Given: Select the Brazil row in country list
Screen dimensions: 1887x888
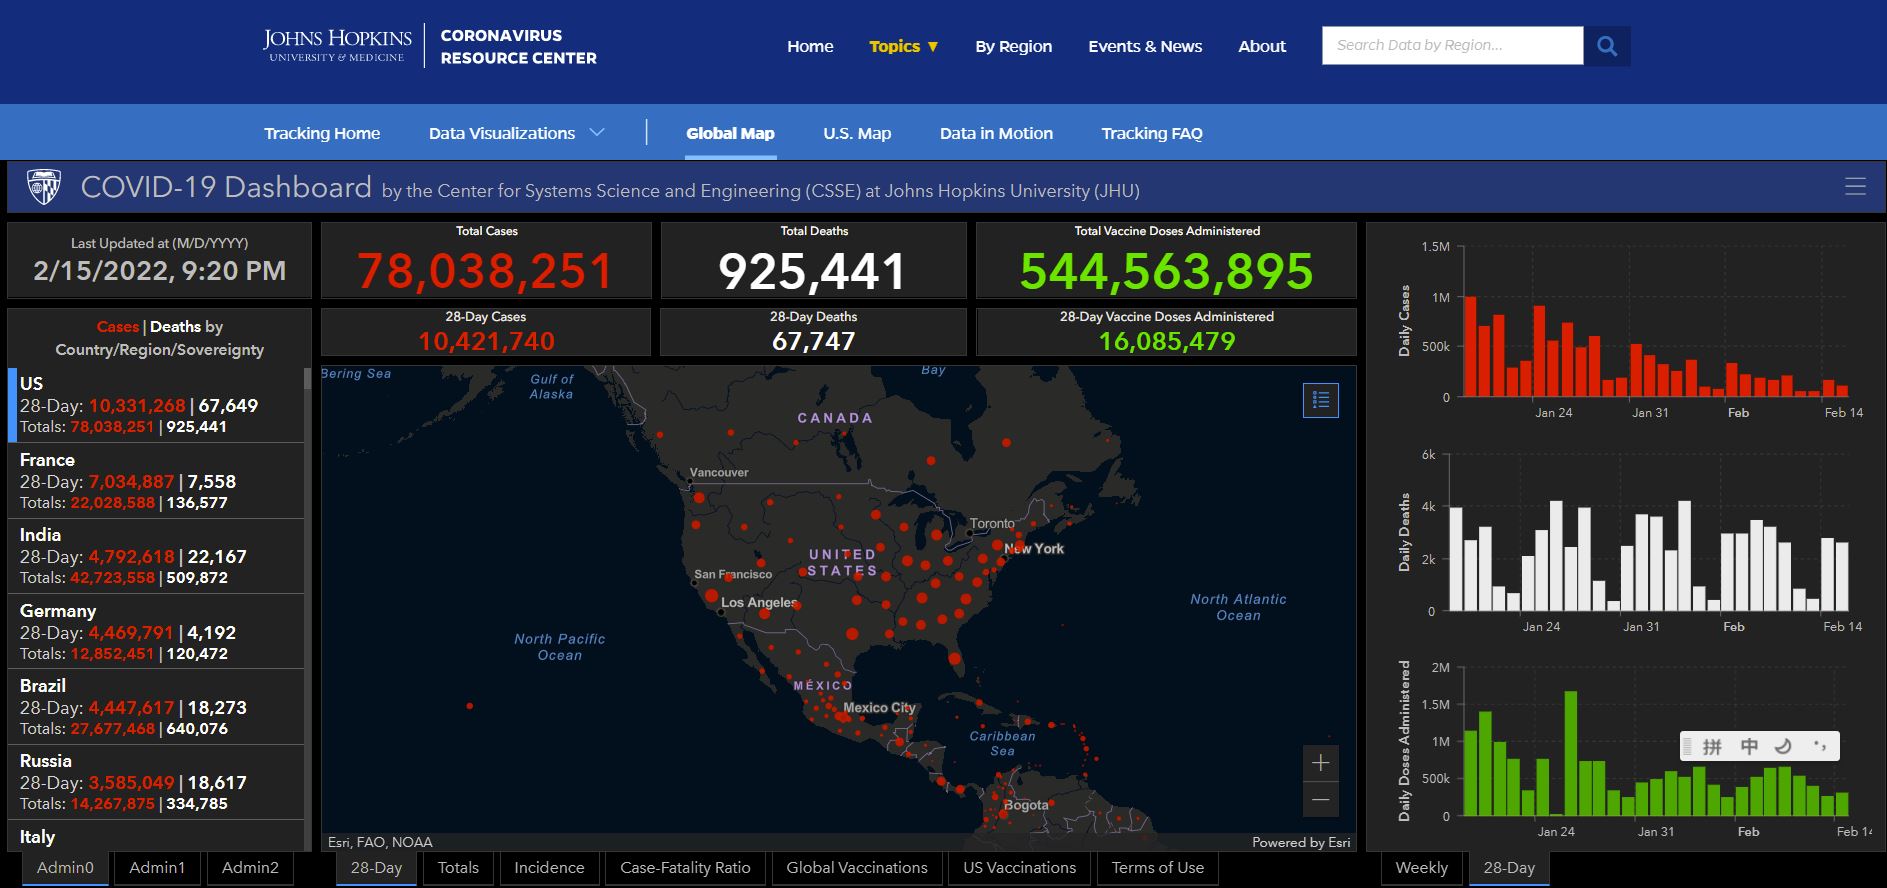Looking at the screenshot, I should 156,707.
